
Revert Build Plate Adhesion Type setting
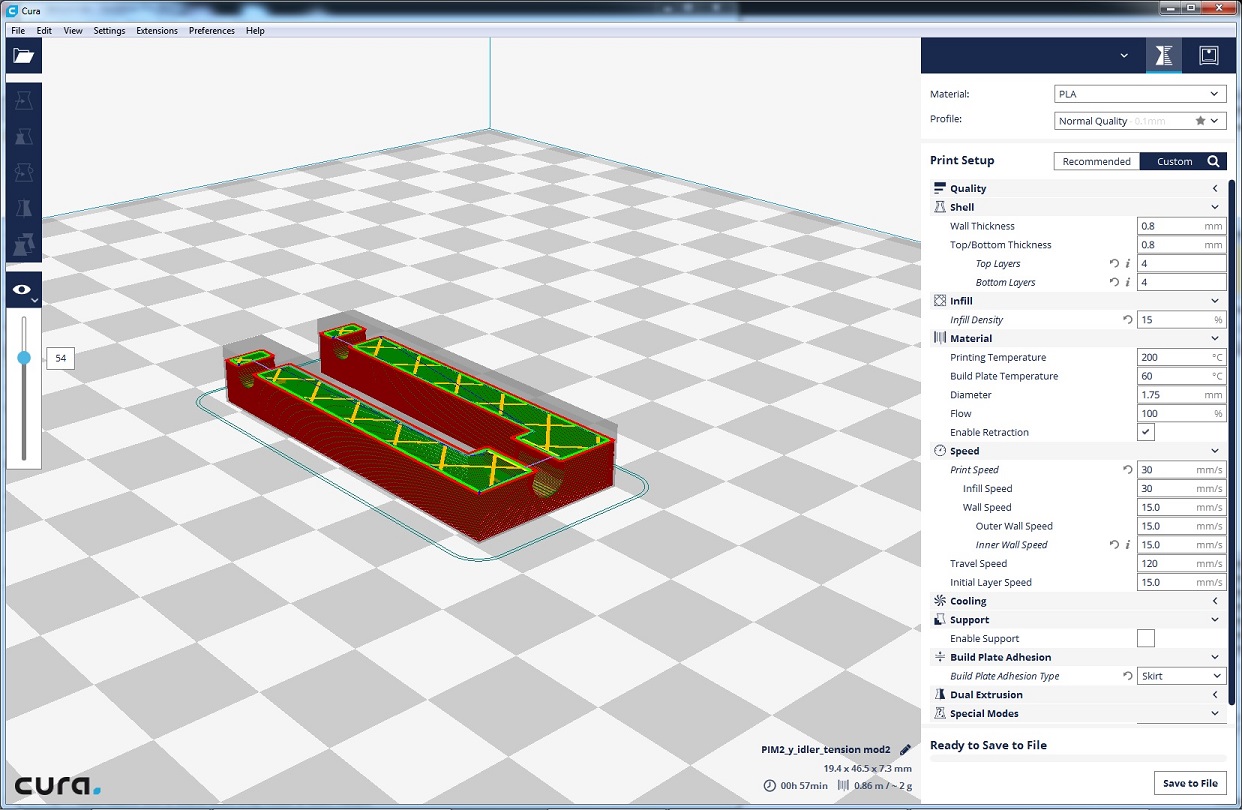pyautogui.click(x=1128, y=676)
